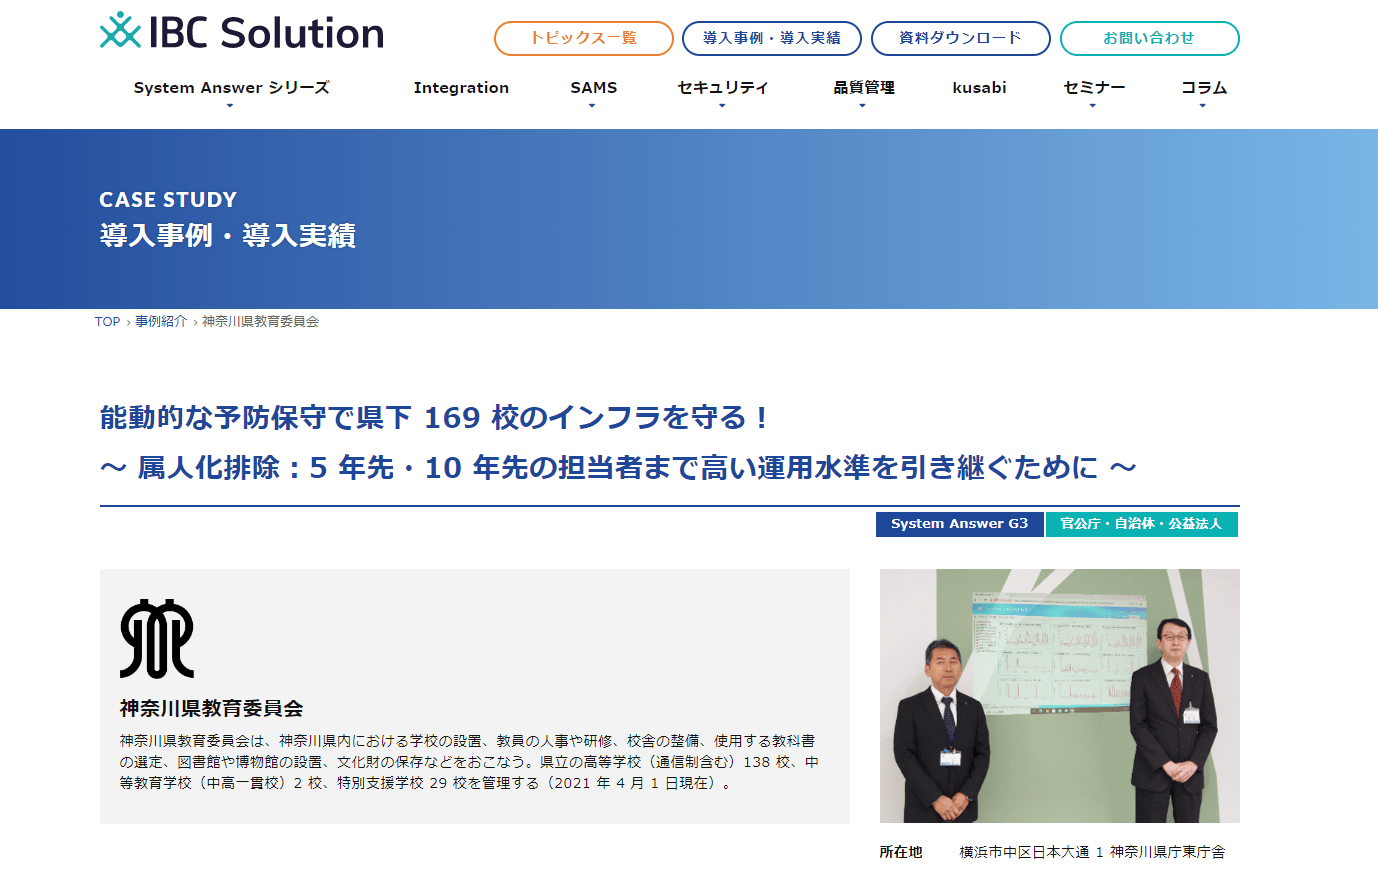Image resolution: width=1378 pixels, height=871 pixels.
Task: Click the トピックス一覧 button
Action: coord(584,38)
